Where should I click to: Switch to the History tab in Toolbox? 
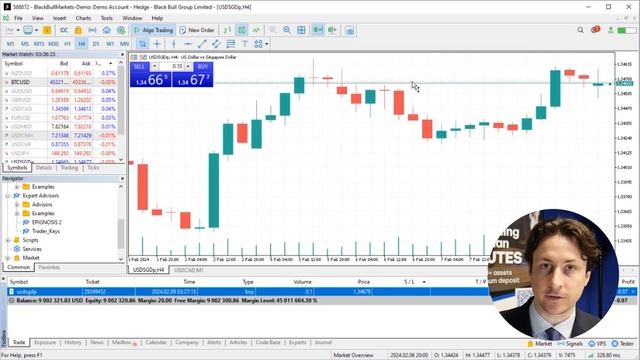tap(73, 343)
